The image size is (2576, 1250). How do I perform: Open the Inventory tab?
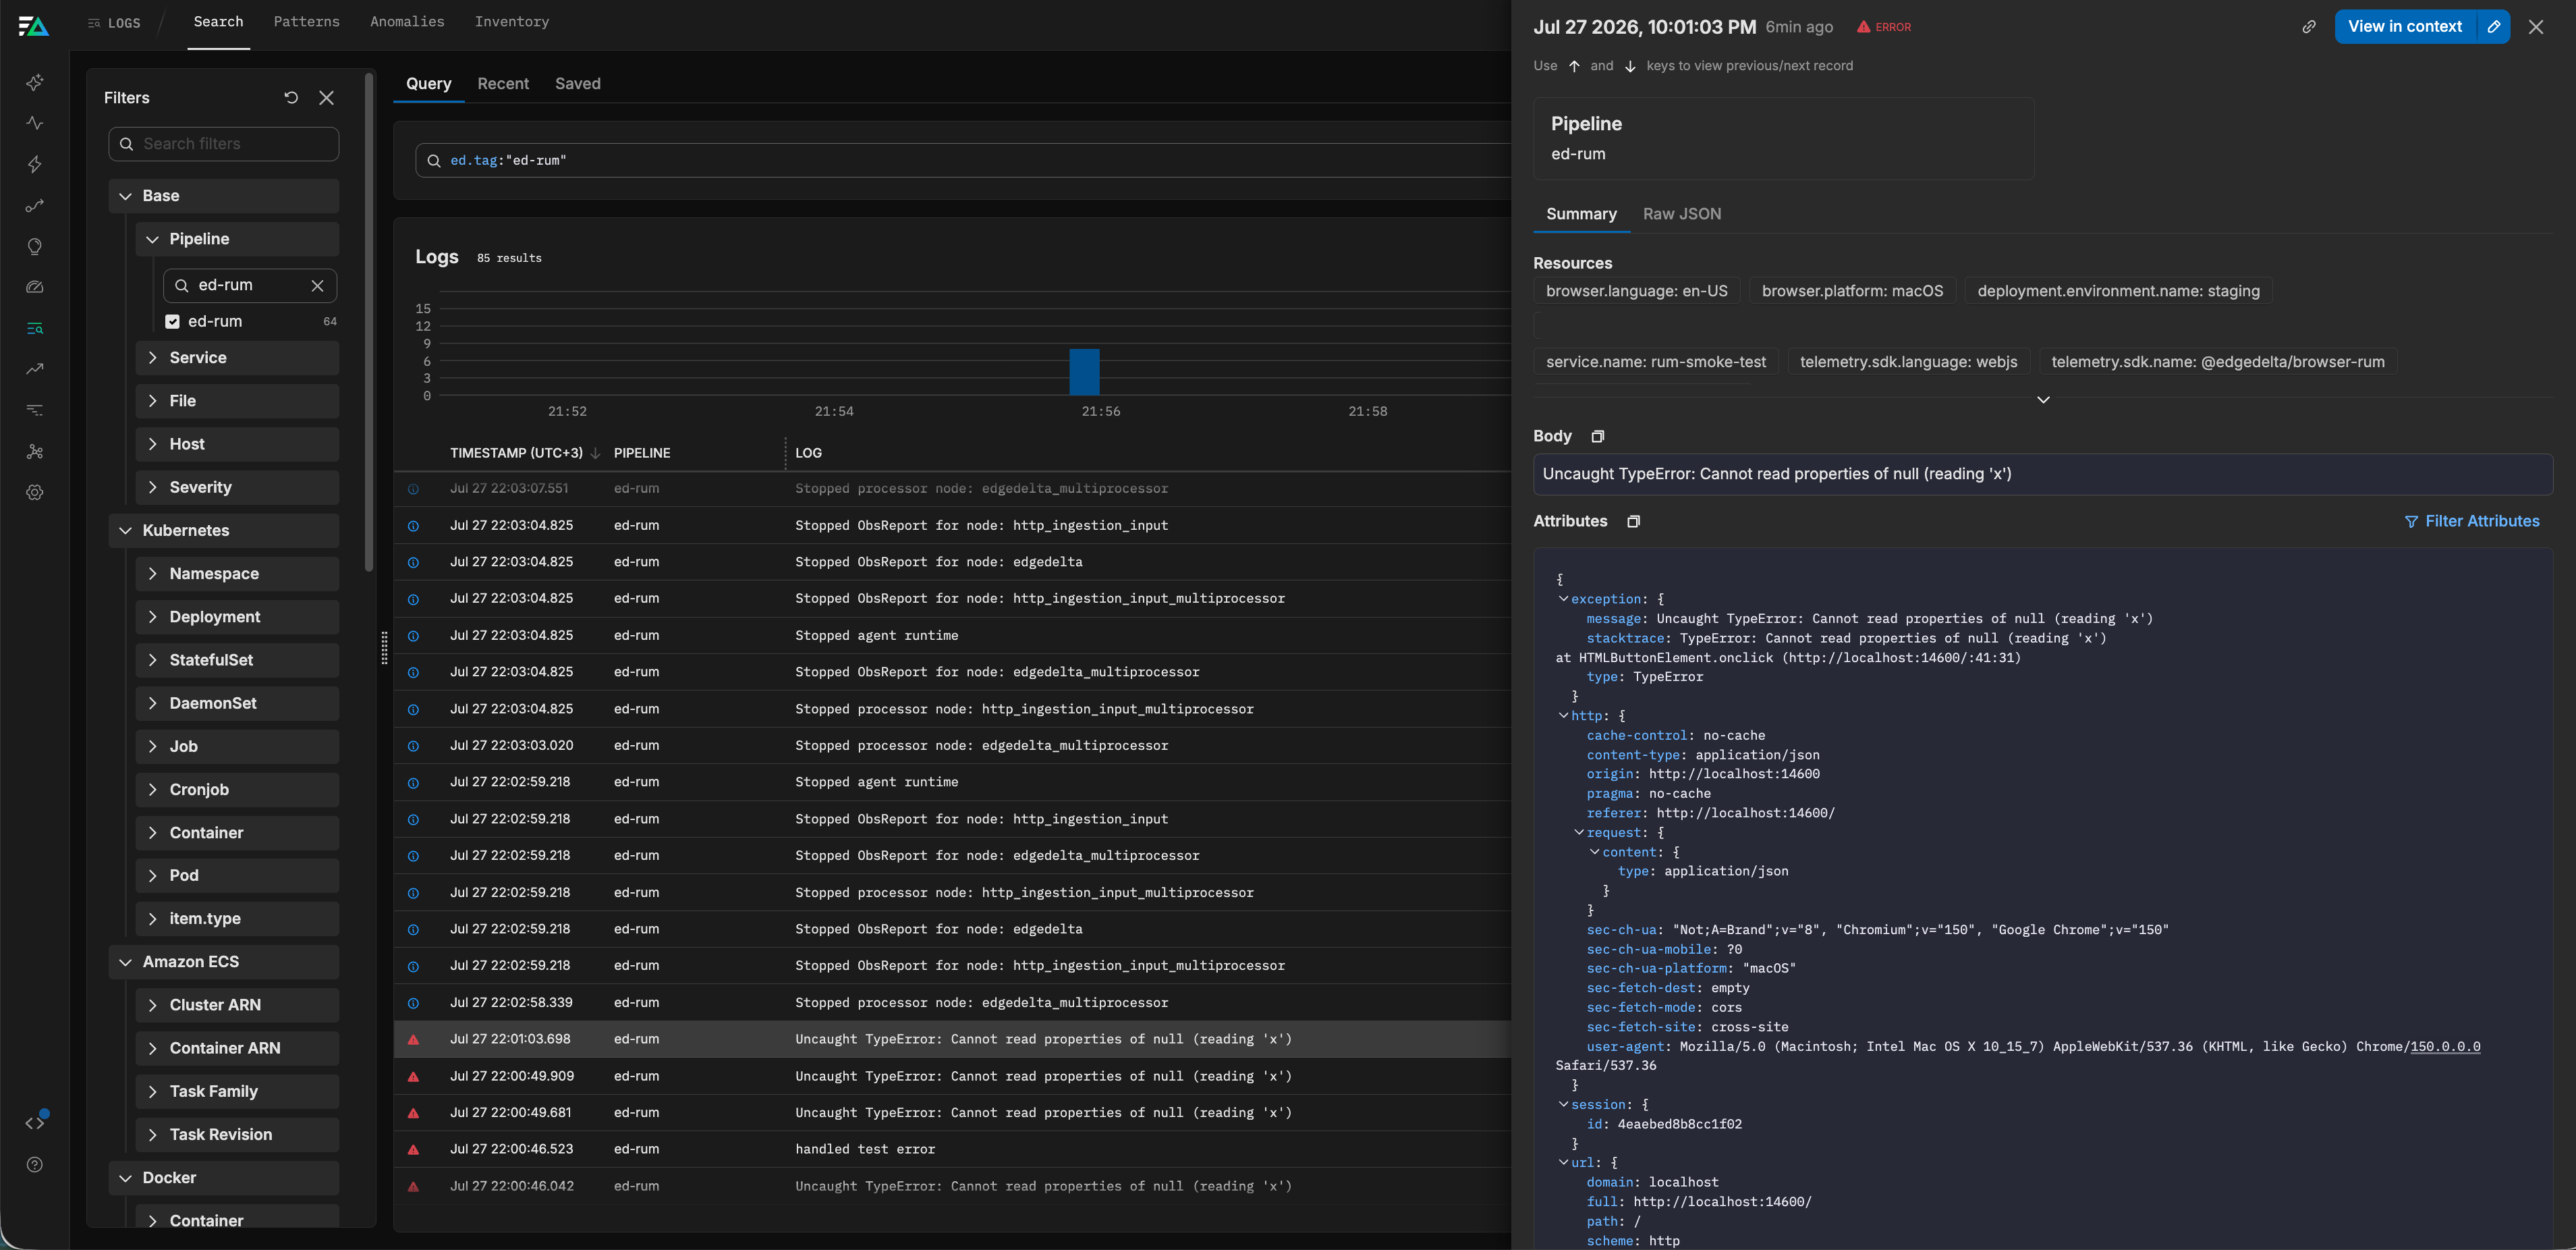pyautogui.click(x=511, y=22)
